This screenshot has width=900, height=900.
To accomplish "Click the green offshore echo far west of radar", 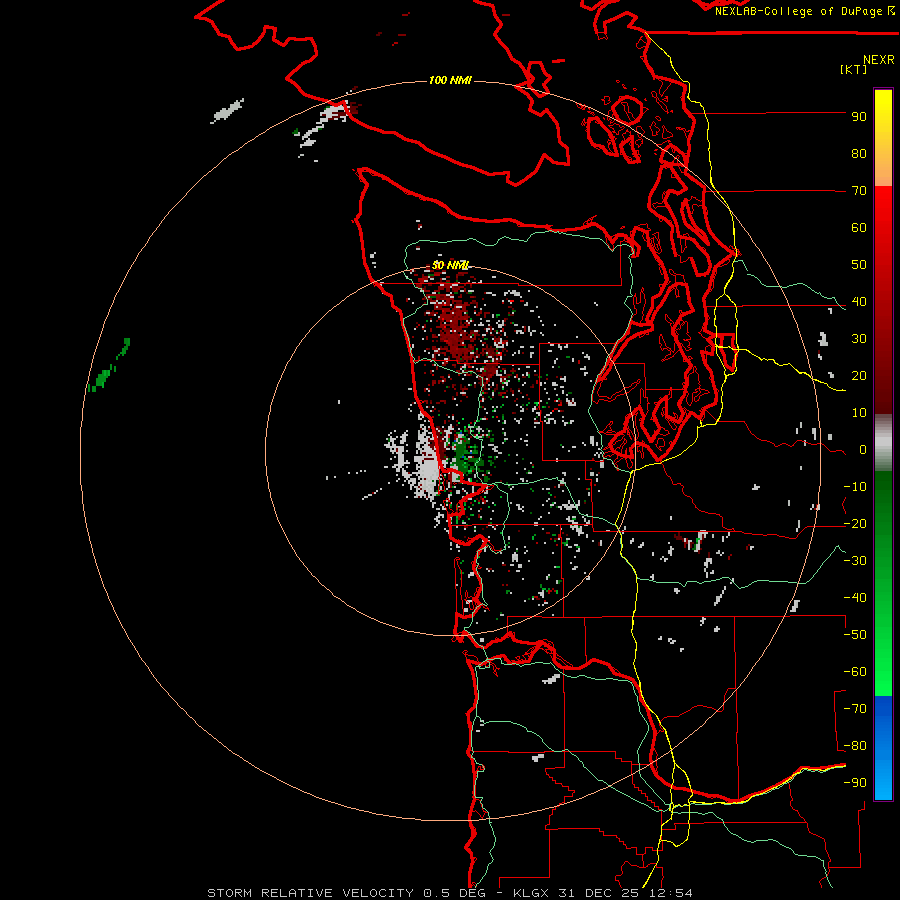I will tap(110, 366).
